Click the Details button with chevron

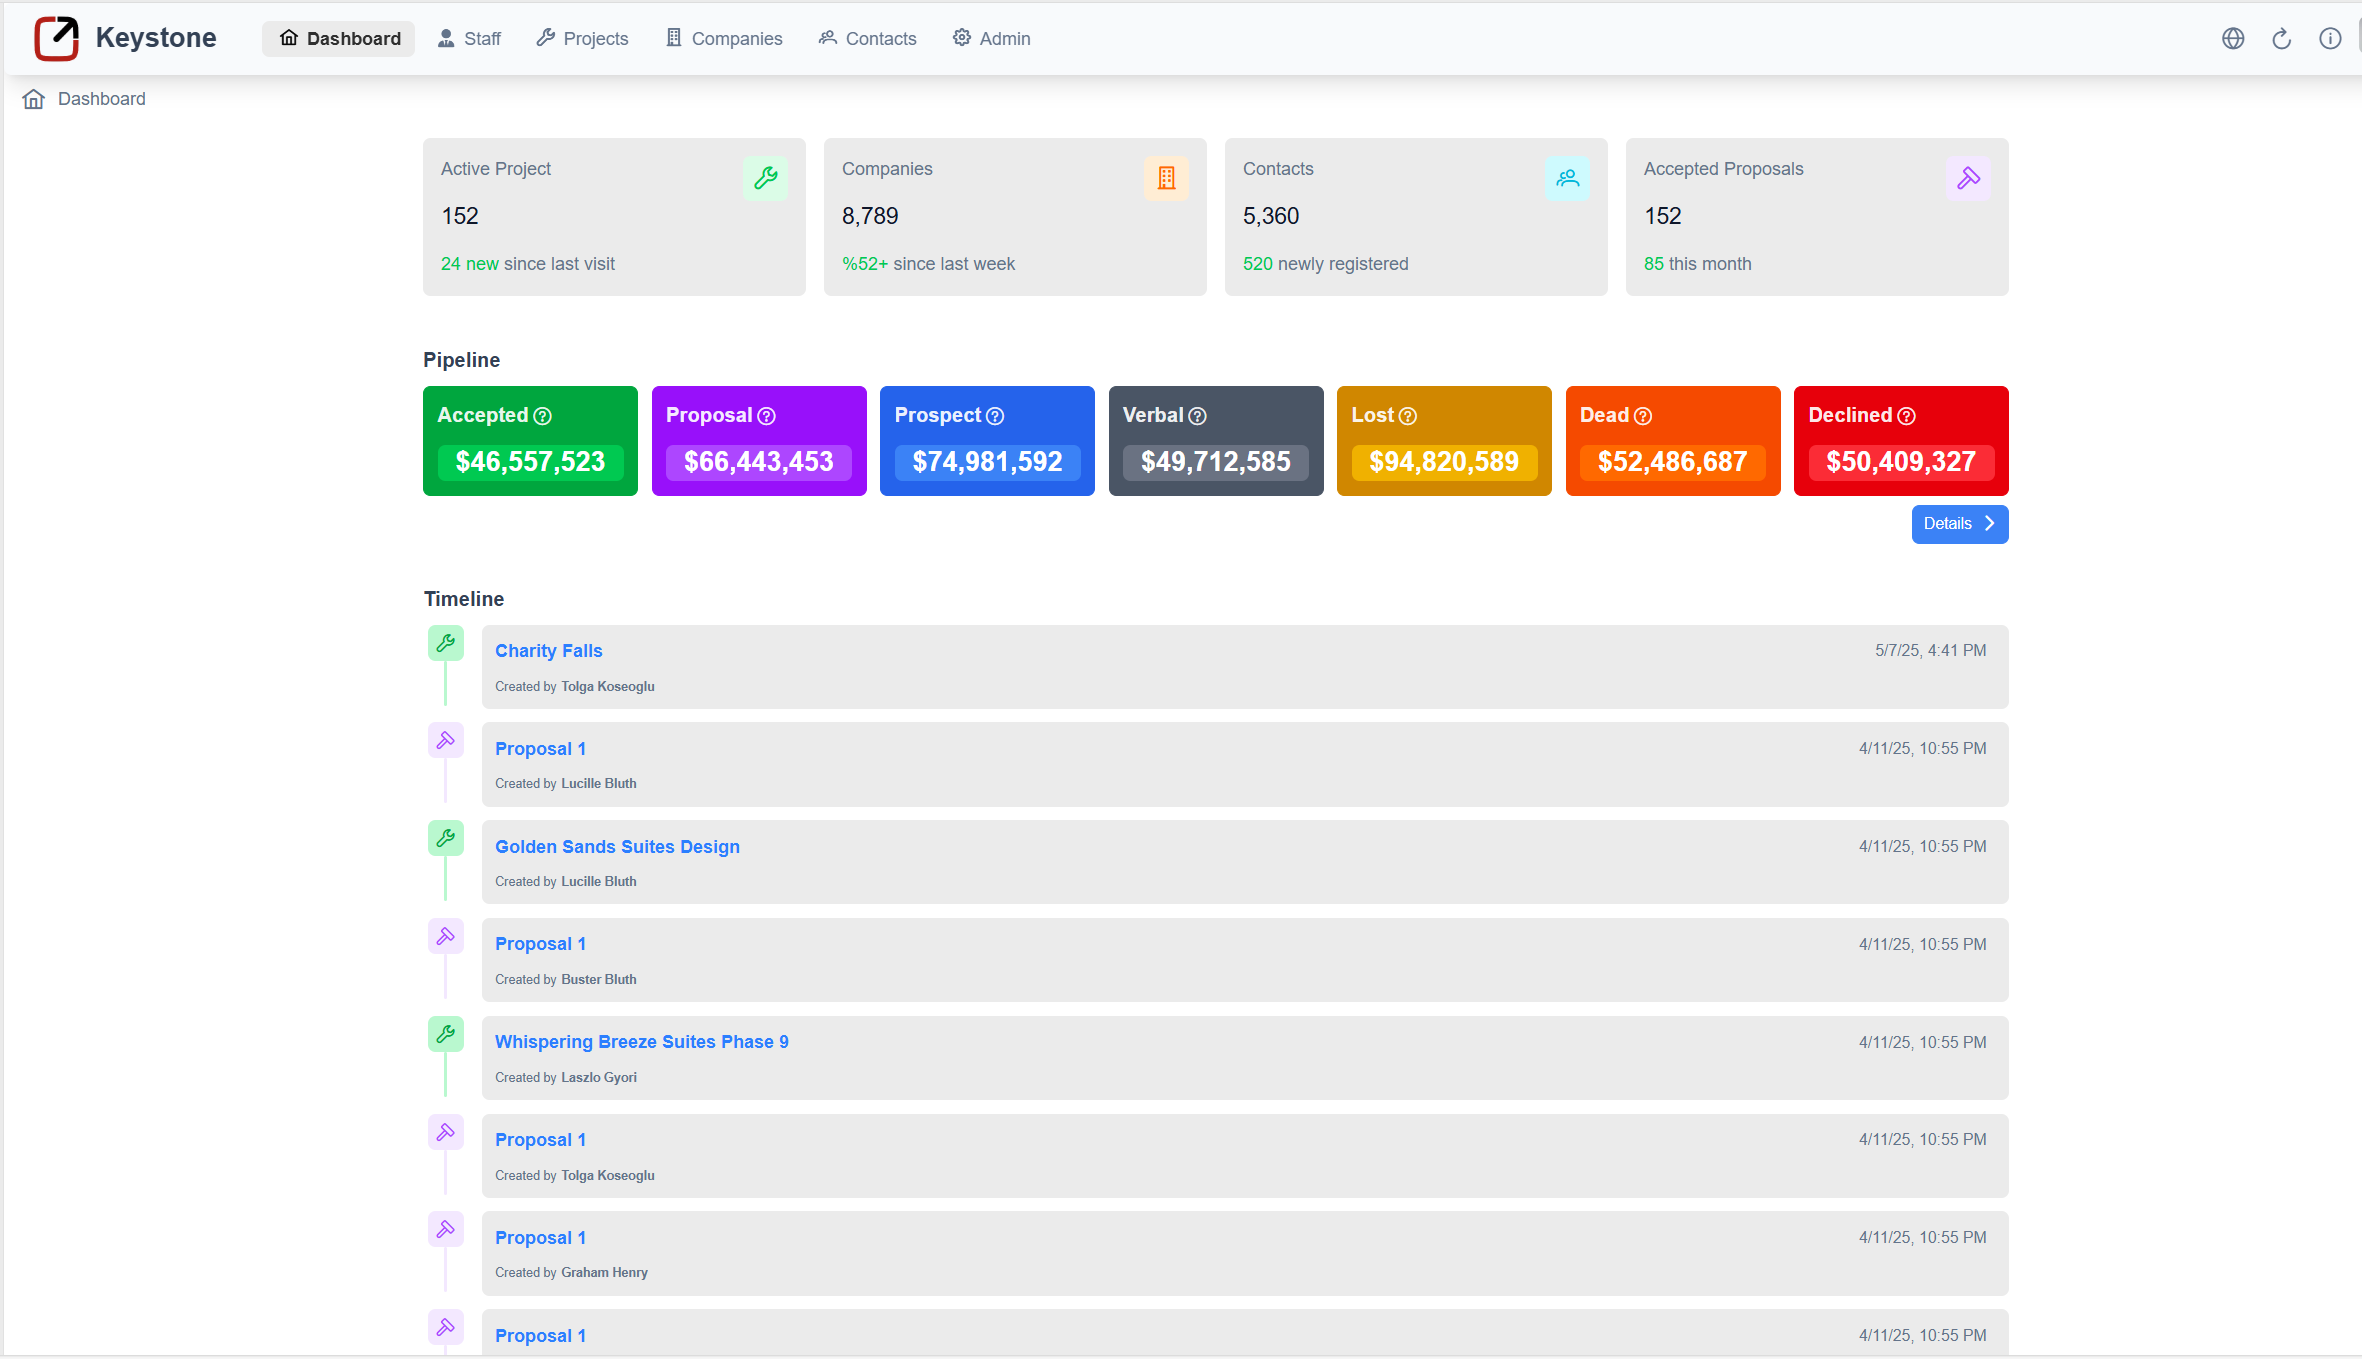[1959, 524]
